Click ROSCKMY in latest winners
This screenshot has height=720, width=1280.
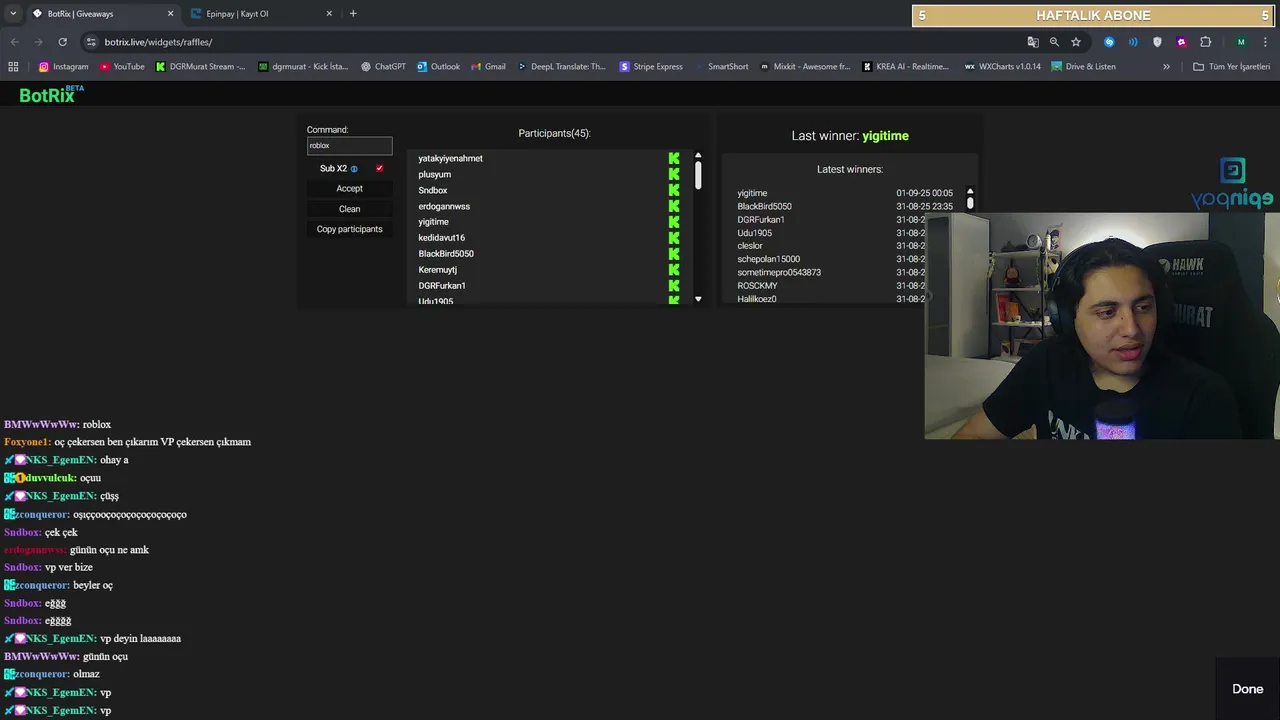(x=757, y=286)
